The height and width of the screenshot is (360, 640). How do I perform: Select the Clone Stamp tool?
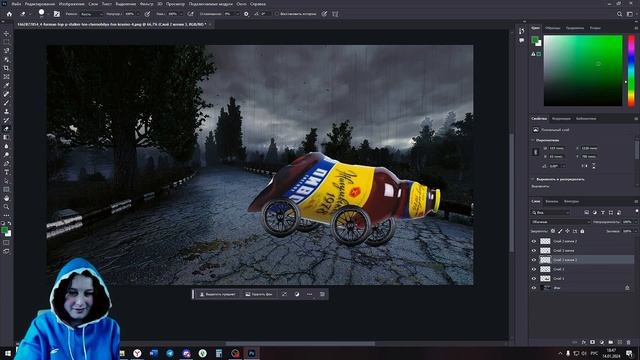pyautogui.click(x=7, y=111)
